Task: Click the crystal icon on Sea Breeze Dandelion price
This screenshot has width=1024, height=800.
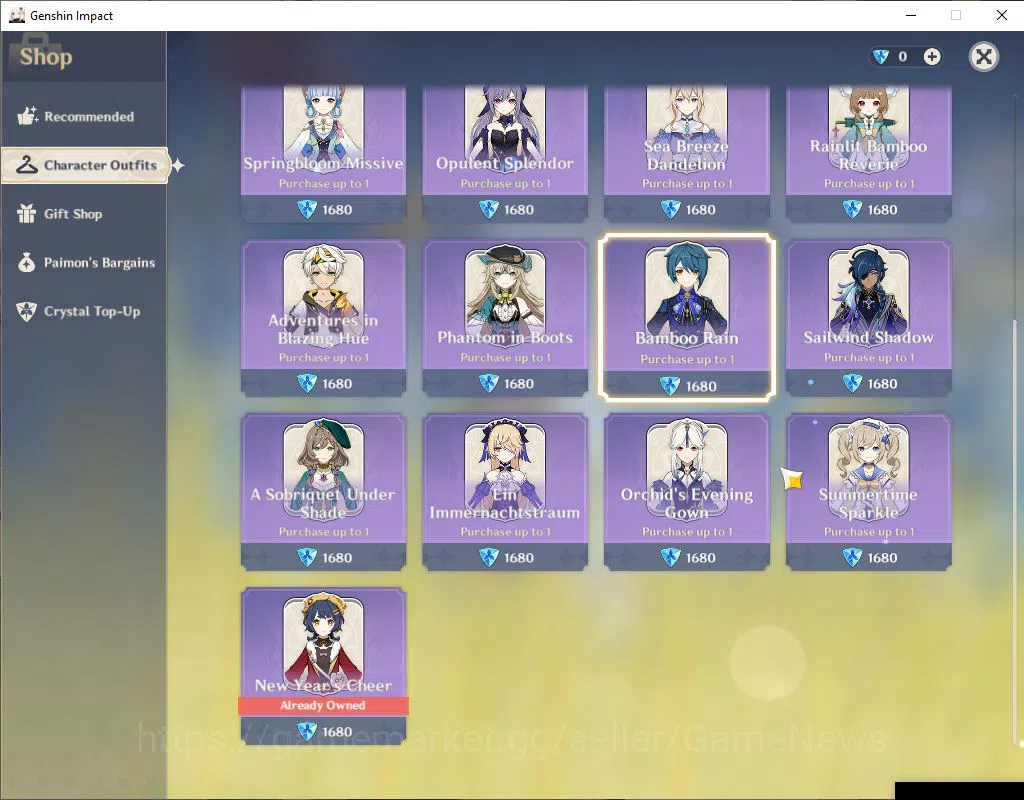Action: pyautogui.click(x=670, y=209)
